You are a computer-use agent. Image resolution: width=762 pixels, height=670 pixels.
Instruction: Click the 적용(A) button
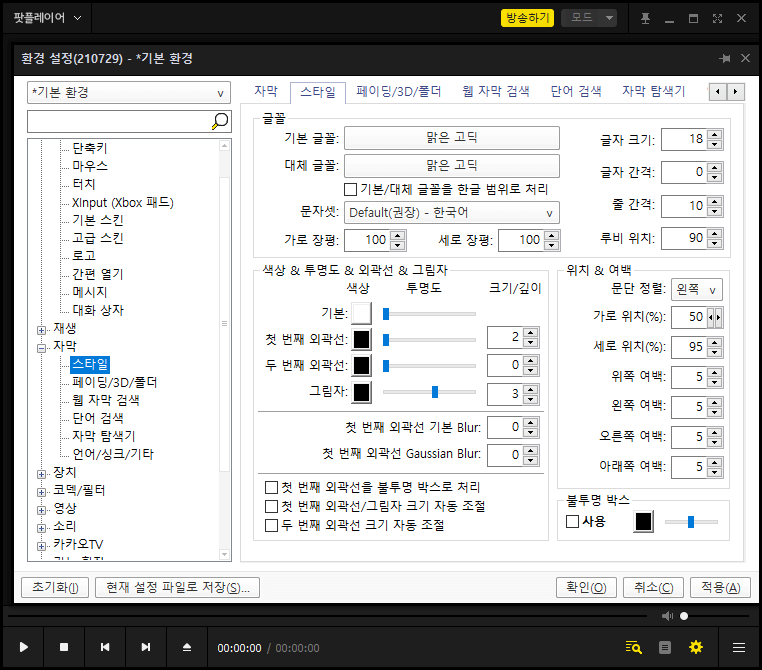(720, 587)
